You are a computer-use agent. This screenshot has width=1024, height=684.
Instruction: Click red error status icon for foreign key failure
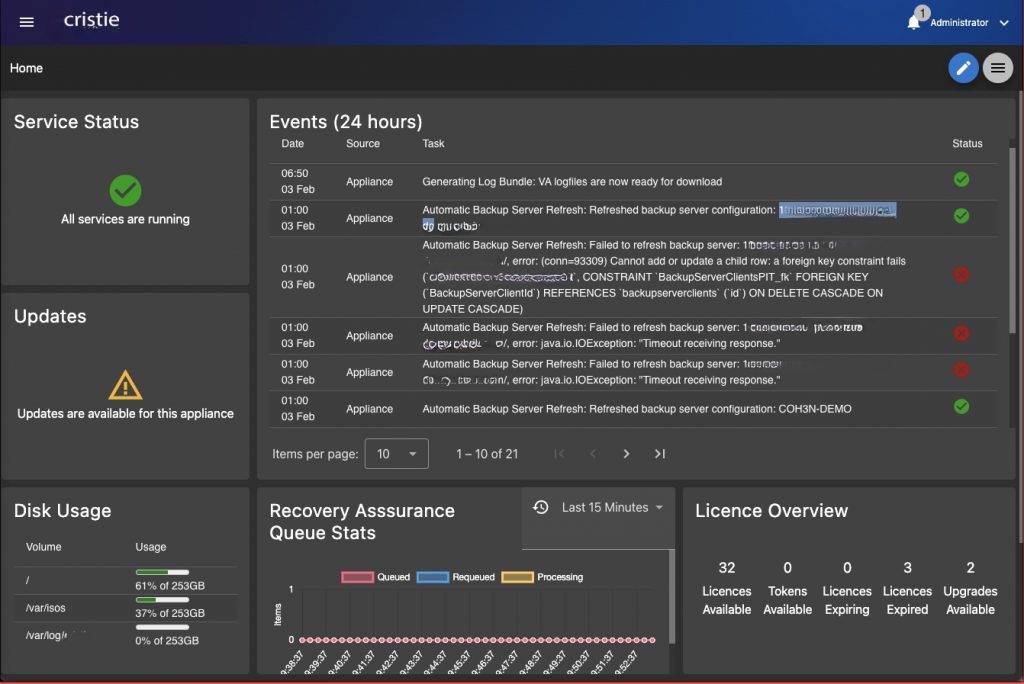tap(961, 275)
